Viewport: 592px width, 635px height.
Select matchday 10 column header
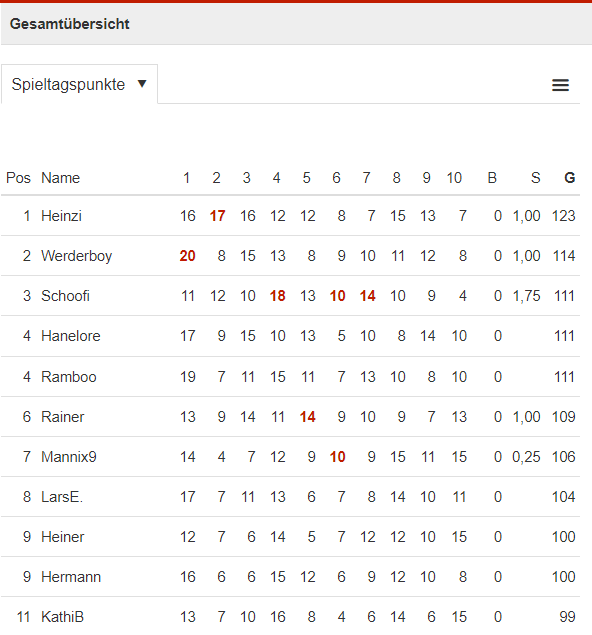(x=454, y=178)
